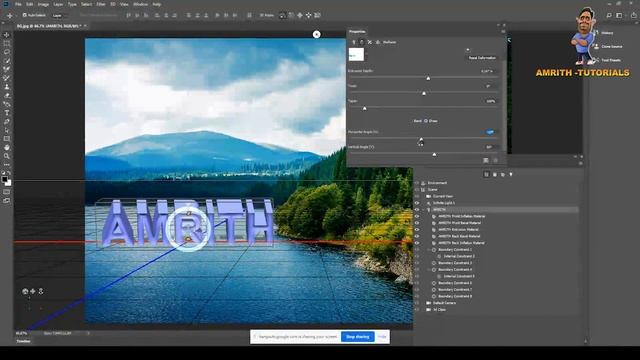The width and height of the screenshot is (640, 360).
Task: Open the Clone Source panel button
Action: click(608, 47)
